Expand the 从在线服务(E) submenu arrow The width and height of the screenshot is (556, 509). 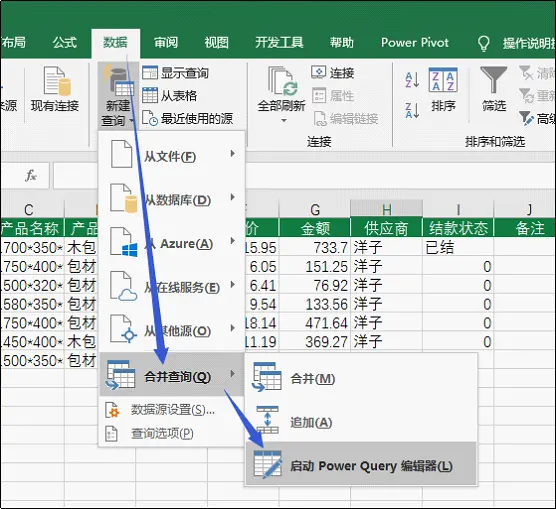pos(233,284)
